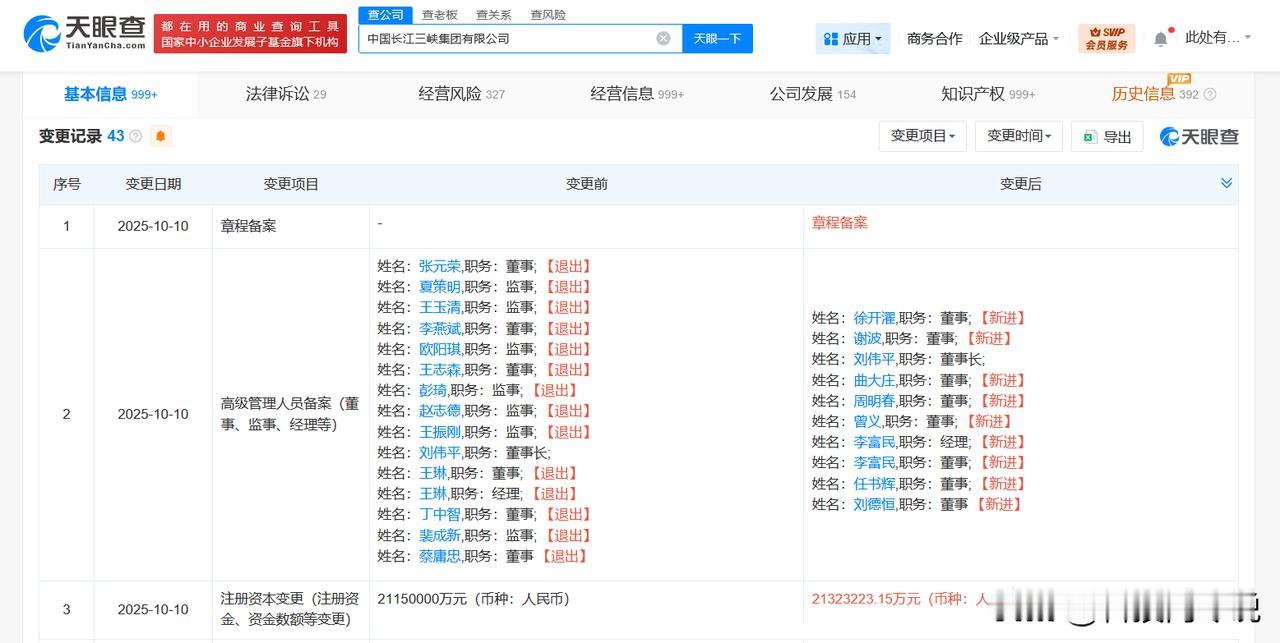Open 刘伟平 link in 变更后 column
The image size is (1280, 643).
(x=874, y=359)
